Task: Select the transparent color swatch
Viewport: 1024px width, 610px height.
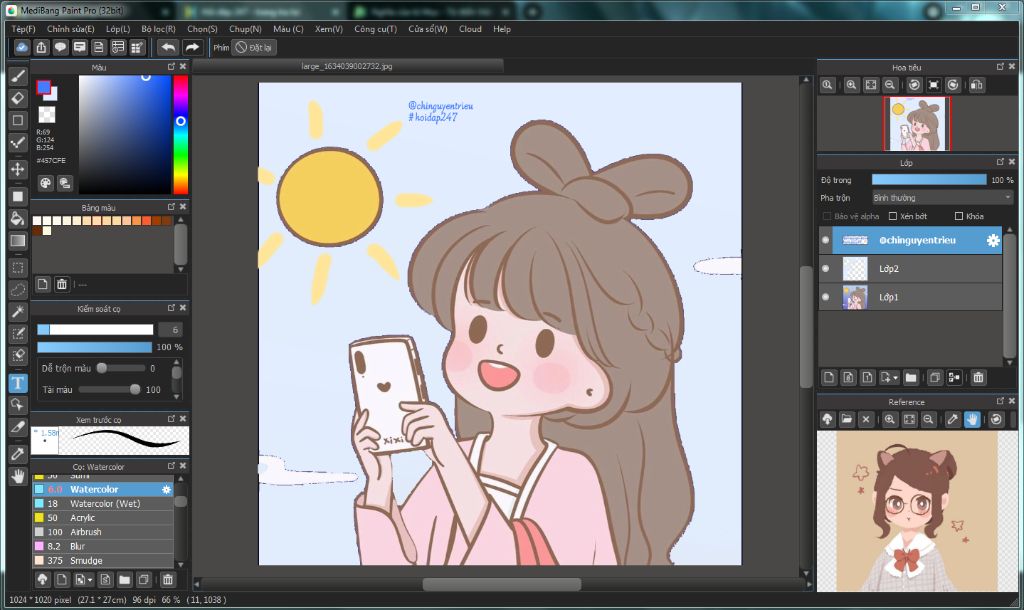Action: [47, 115]
